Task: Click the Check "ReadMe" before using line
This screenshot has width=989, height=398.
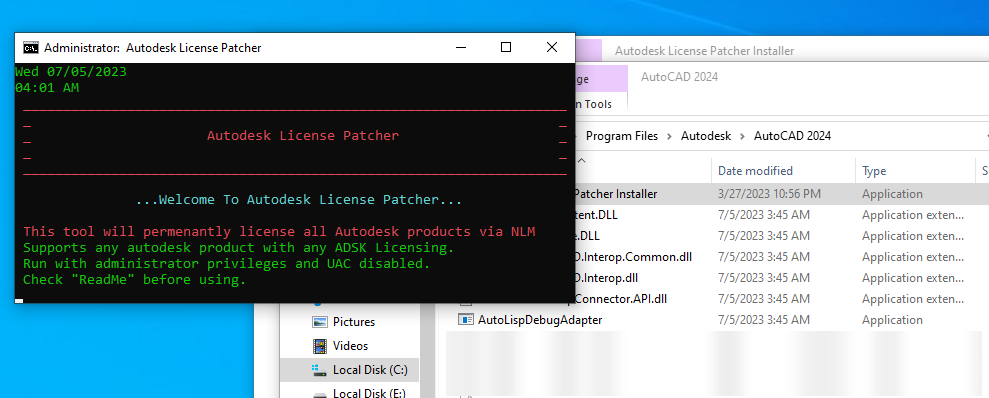Action: [134, 279]
